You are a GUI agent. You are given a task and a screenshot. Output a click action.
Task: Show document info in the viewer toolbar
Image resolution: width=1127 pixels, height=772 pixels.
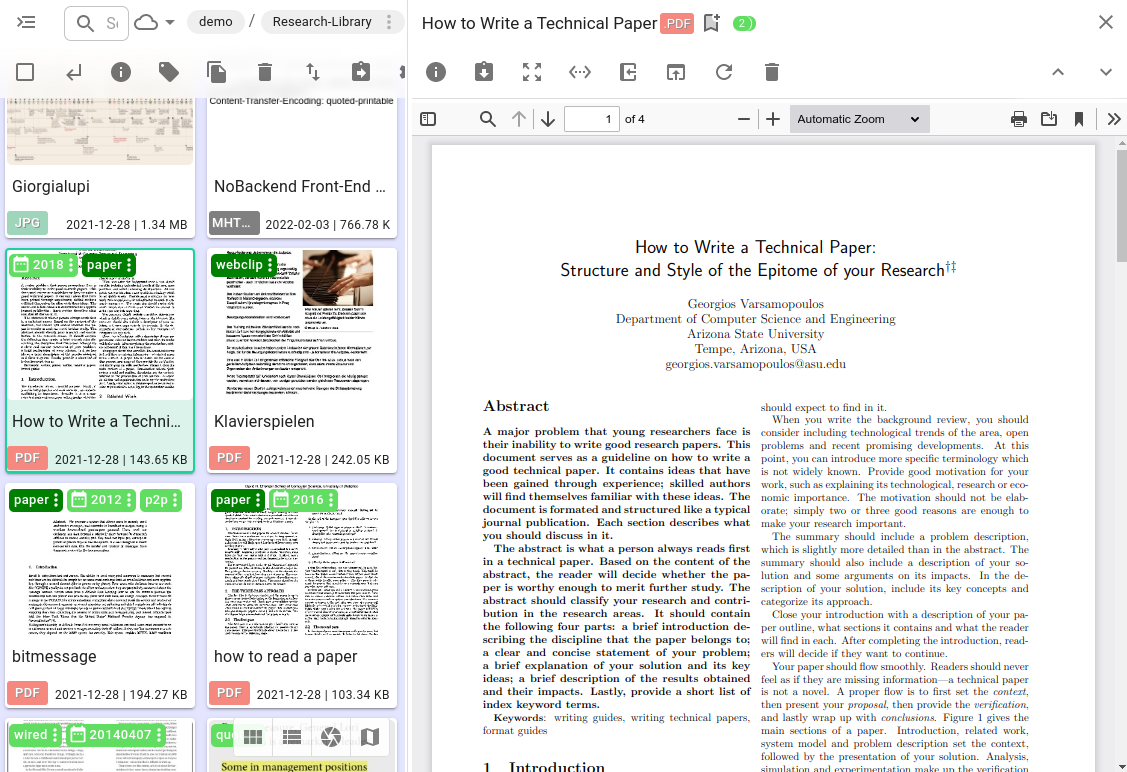436,72
